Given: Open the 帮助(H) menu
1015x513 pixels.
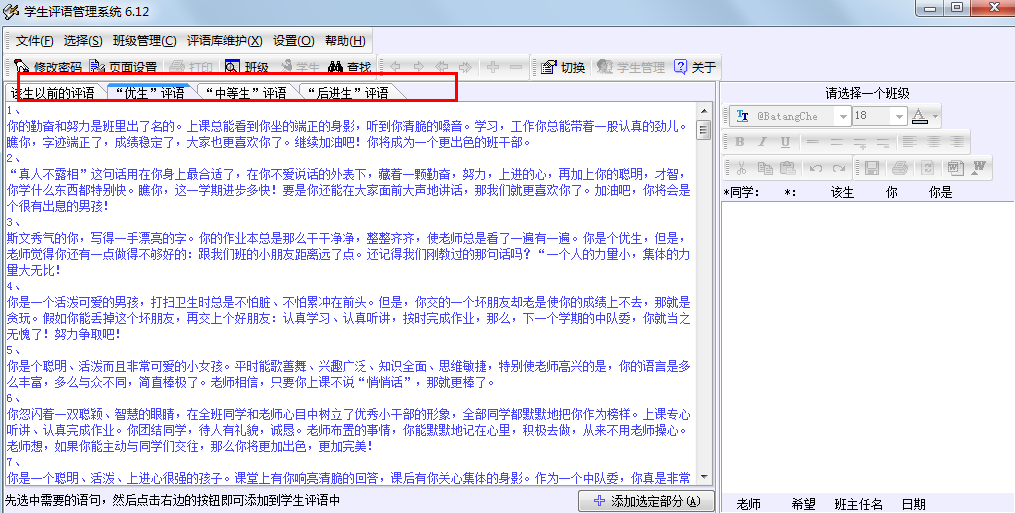Looking at the screenshot, I should 345,41.
